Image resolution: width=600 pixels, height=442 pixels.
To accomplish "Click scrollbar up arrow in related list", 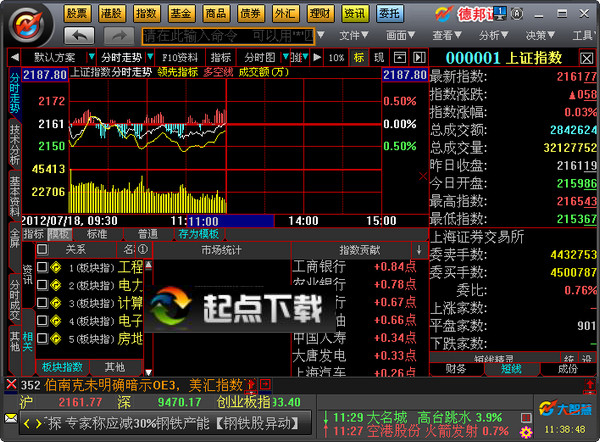I will (x=148, y=264).
